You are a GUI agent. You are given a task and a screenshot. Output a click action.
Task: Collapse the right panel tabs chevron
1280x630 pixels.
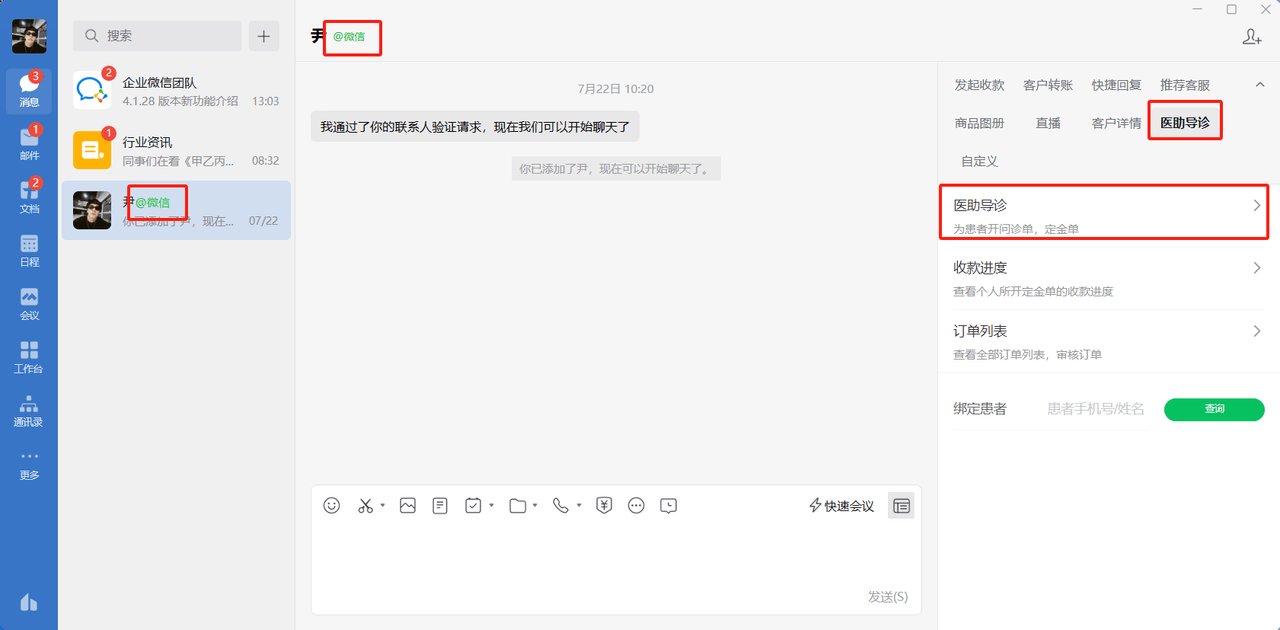click(x=1259, y=85)
